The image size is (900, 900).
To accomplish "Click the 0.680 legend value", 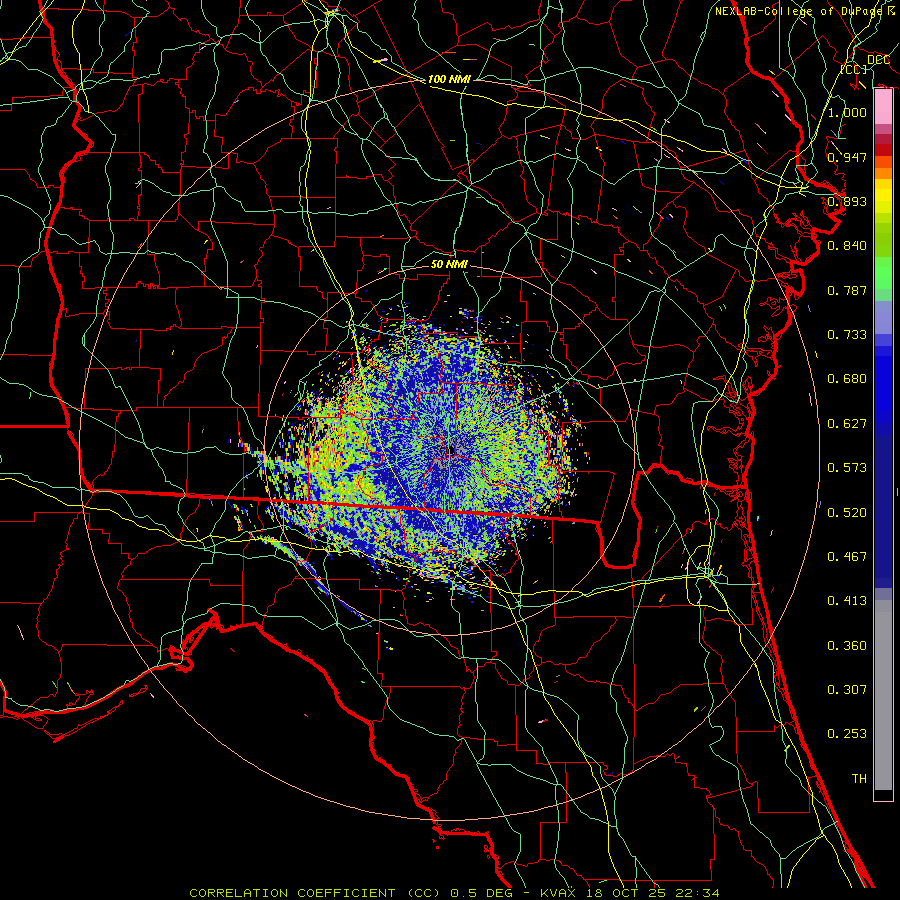I will click(847, 379).
